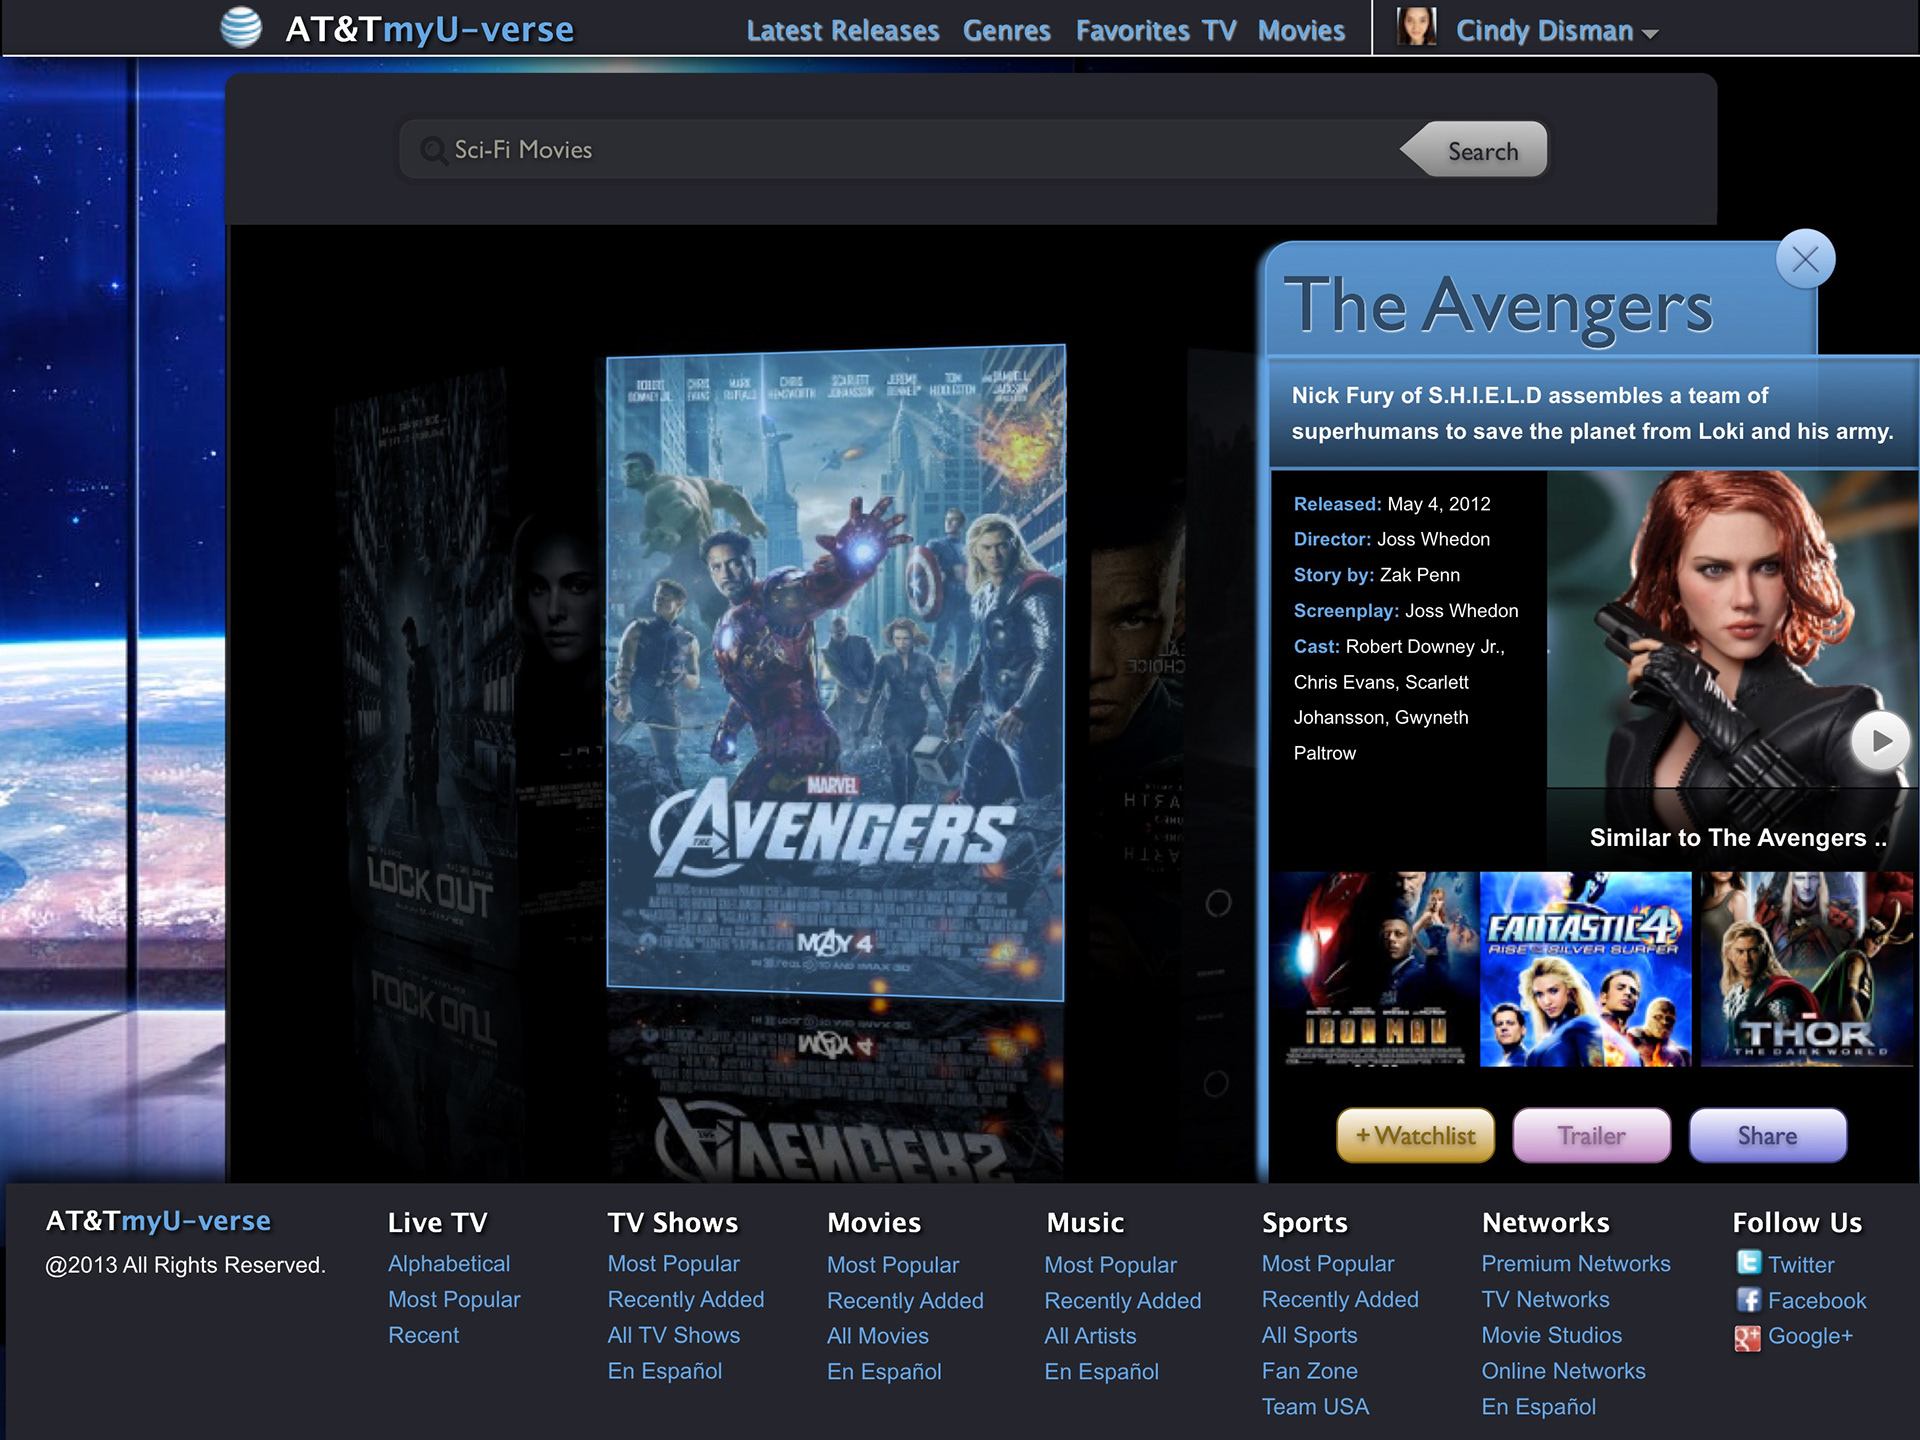This screenshot has height=1440, width=1920.
Task: Open Music En Español link
Action: pos(1101,1372)
